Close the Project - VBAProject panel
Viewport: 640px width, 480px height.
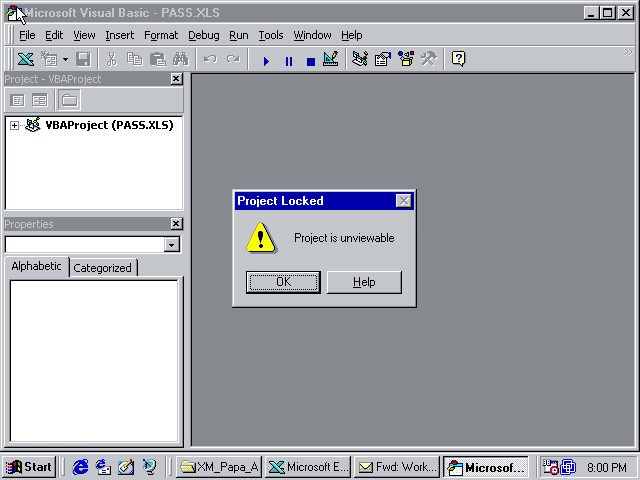[x=176, y=79]
